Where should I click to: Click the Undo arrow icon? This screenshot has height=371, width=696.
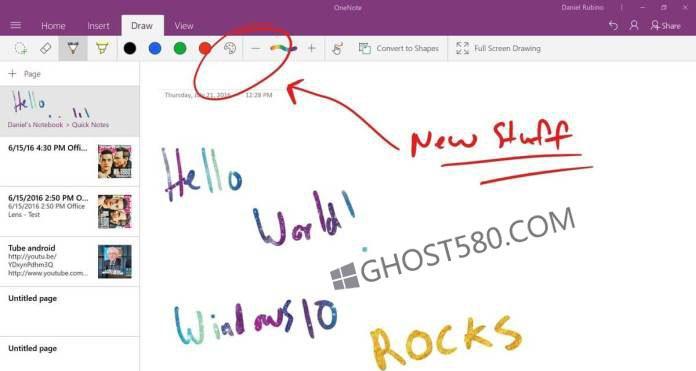point(613,26)
